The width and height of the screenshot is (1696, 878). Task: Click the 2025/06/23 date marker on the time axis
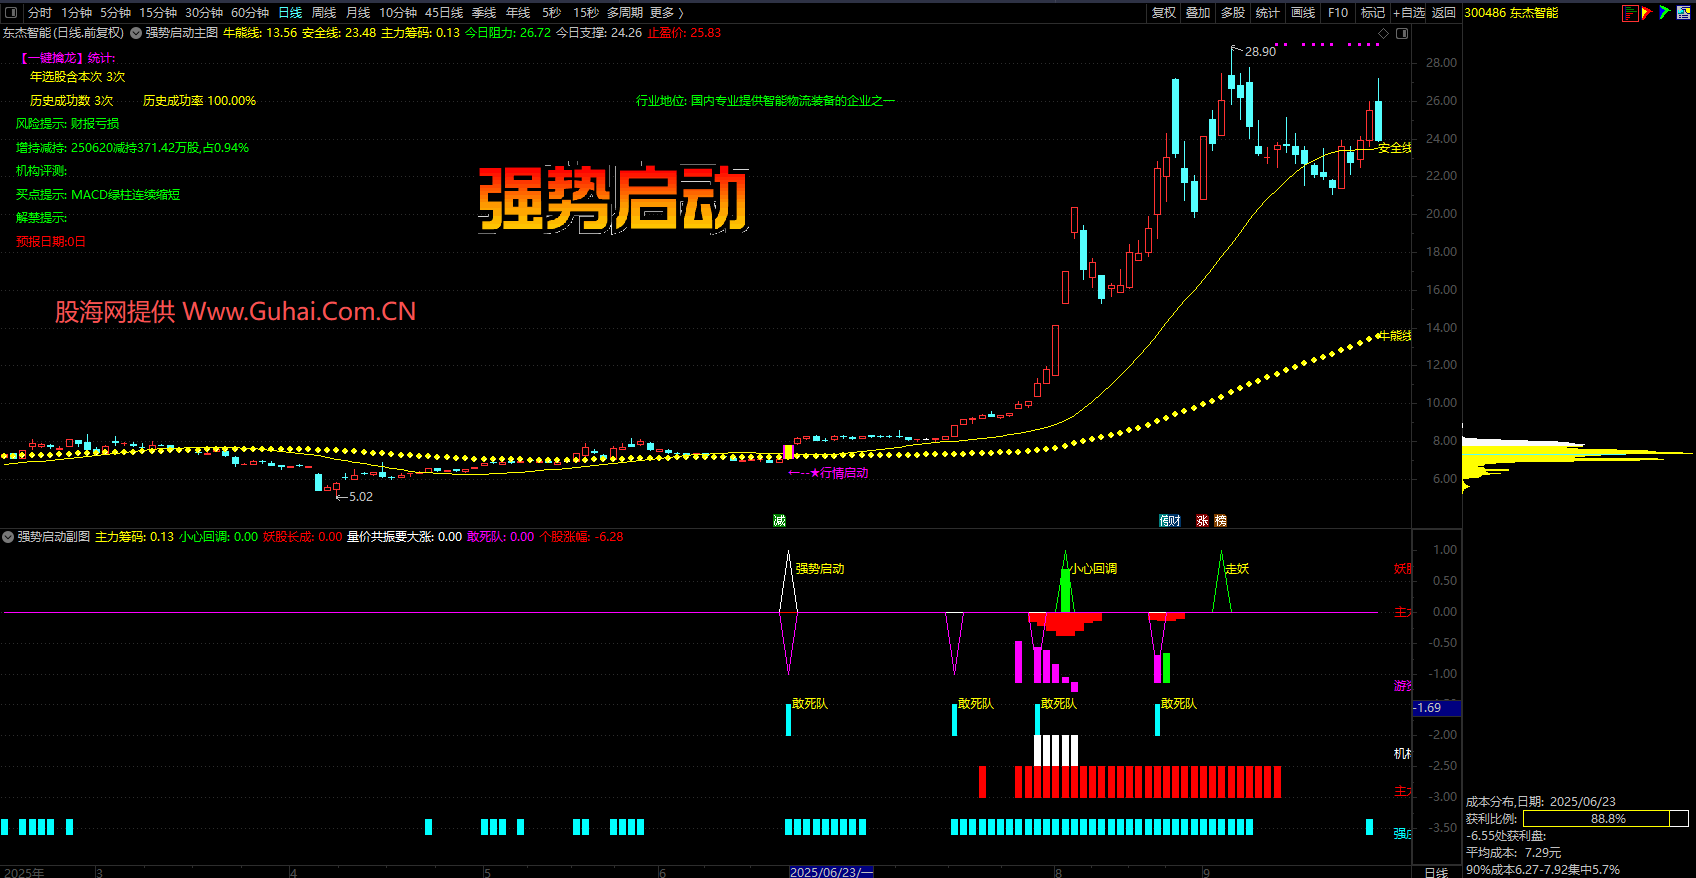[831, 872]
